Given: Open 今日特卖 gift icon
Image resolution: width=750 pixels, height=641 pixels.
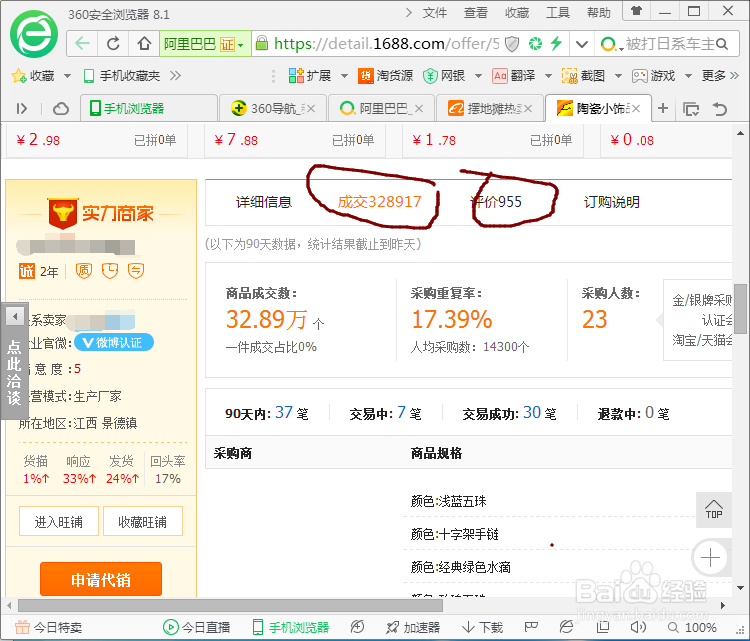Looking at the screenshot, I should (x=22, y=627).
